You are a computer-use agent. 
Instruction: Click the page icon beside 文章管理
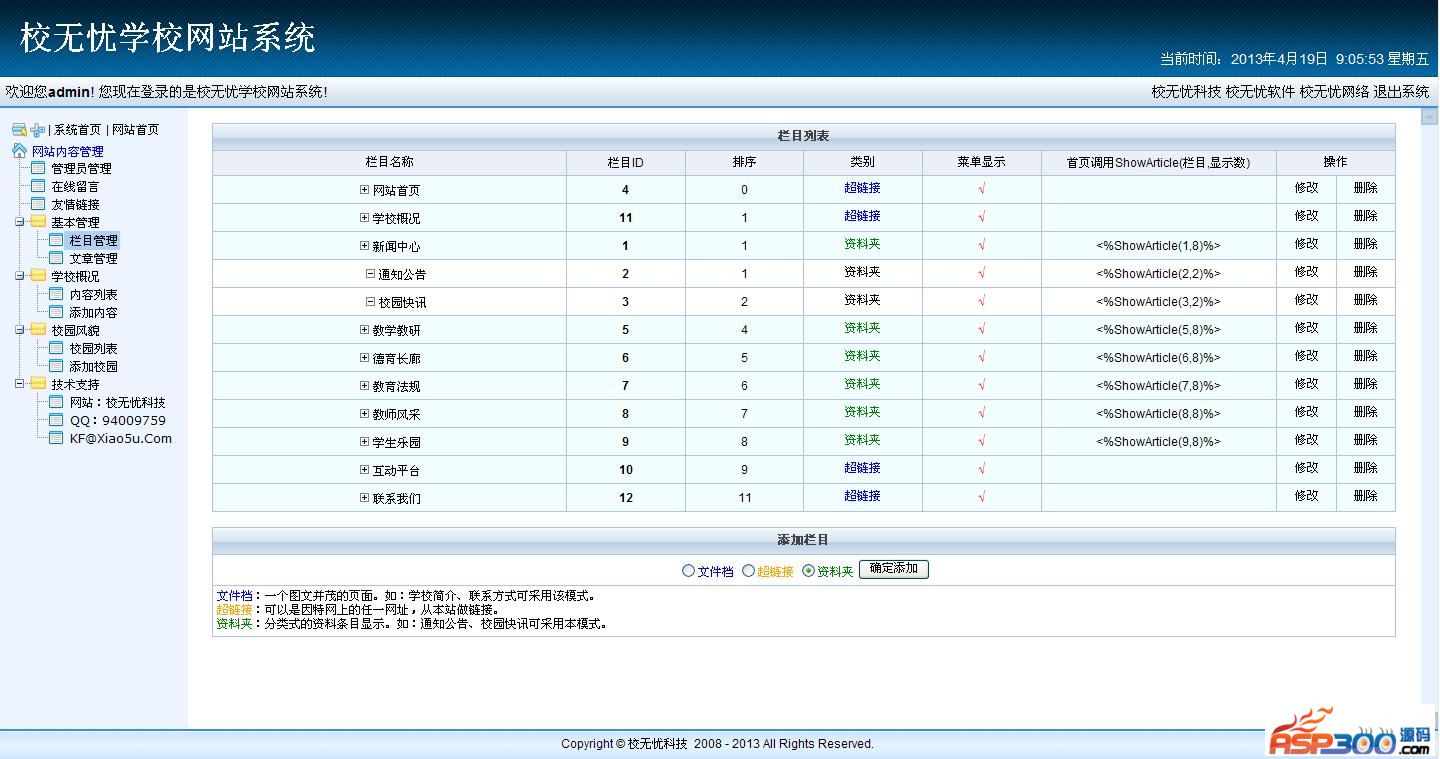point(57,258)
